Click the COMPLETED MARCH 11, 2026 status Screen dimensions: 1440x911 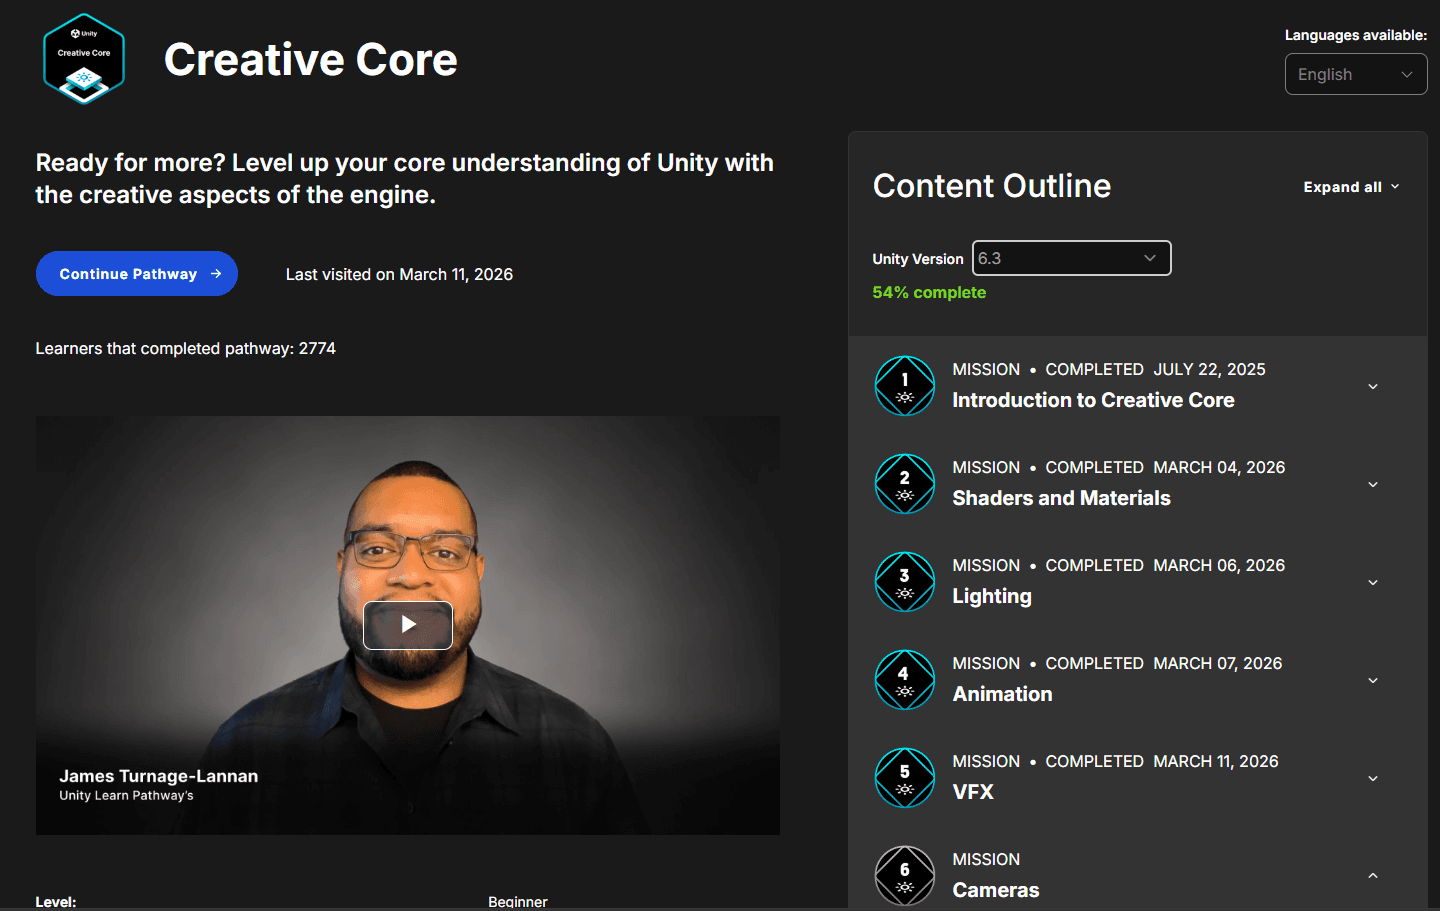(1162, 761)
